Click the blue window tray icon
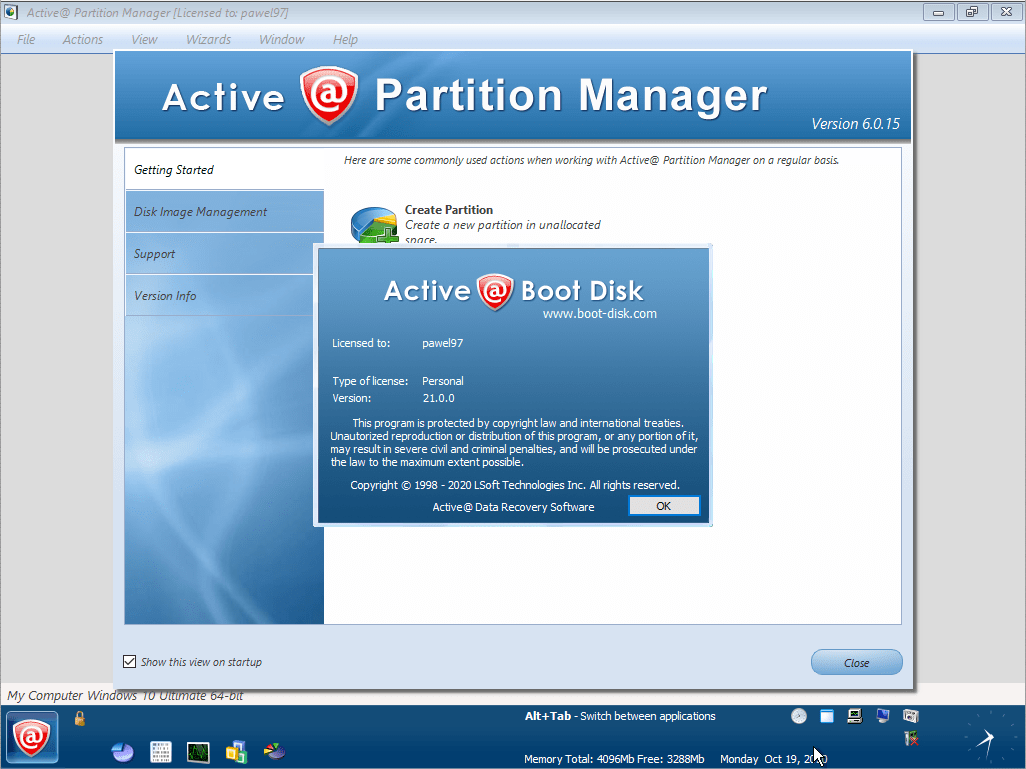The width and height of the screenshot is (1026, 769). click(827, 716)
